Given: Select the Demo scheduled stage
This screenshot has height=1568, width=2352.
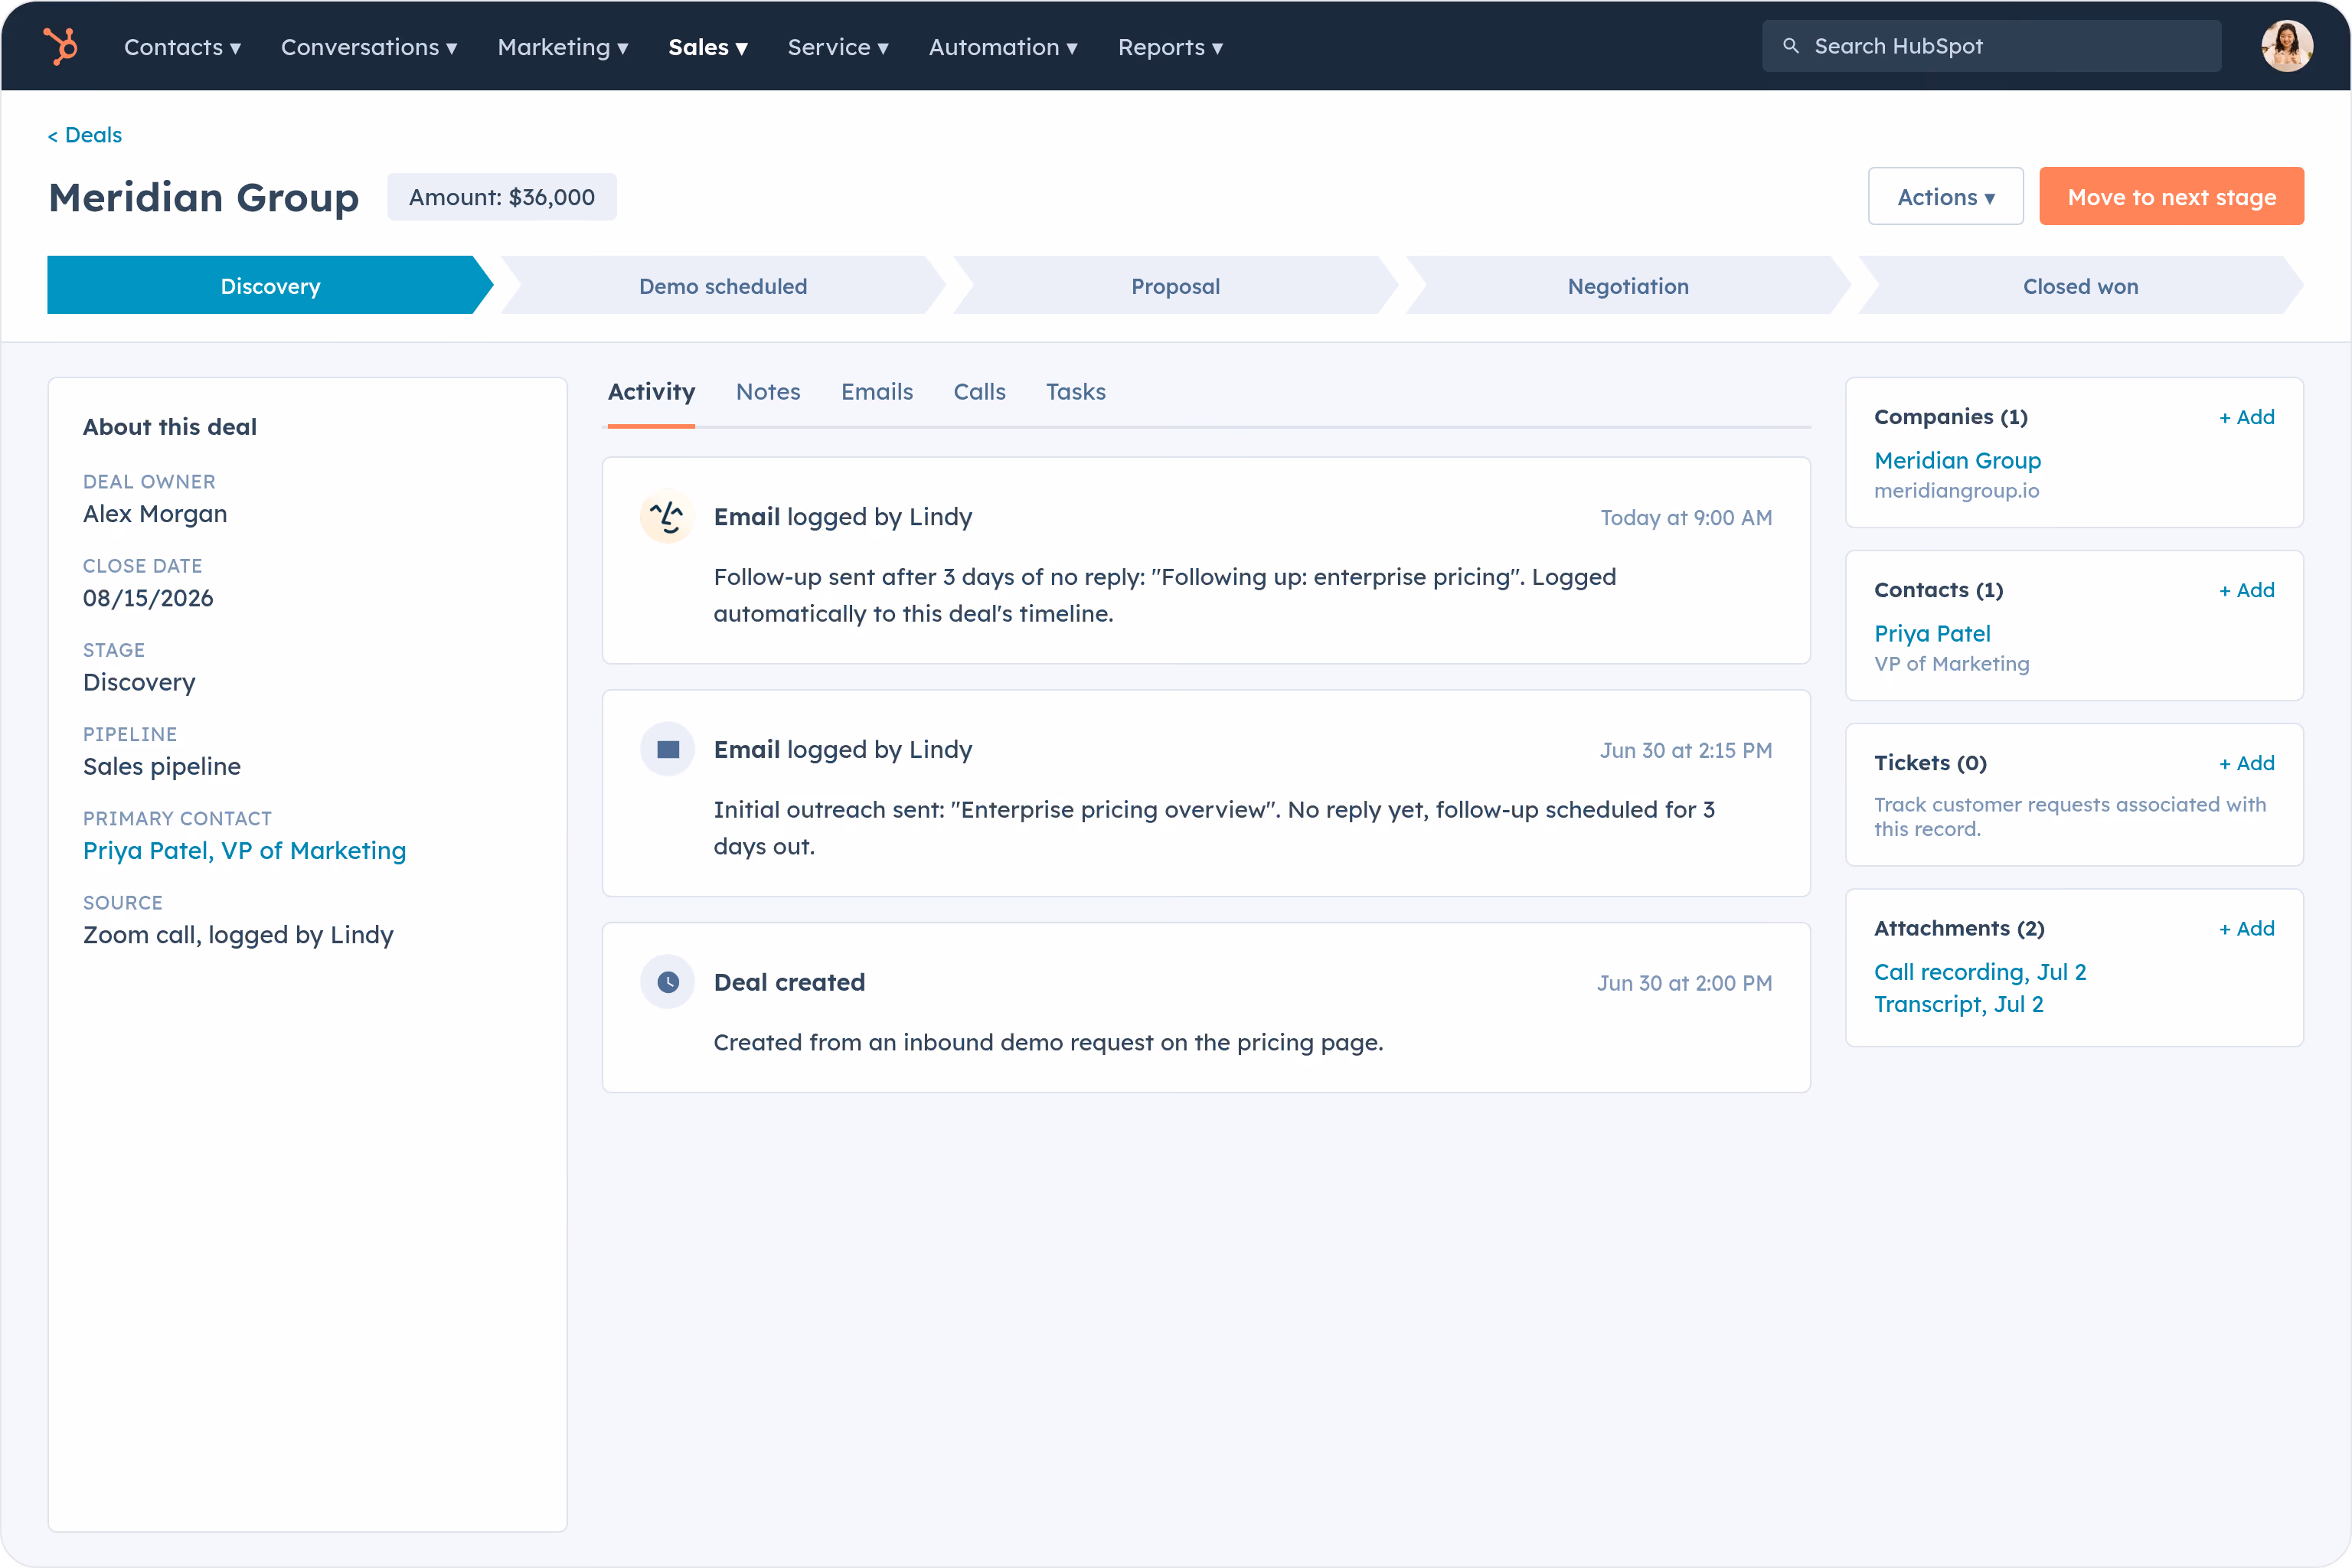Looking at the screenshot, I should coord(723,285).
